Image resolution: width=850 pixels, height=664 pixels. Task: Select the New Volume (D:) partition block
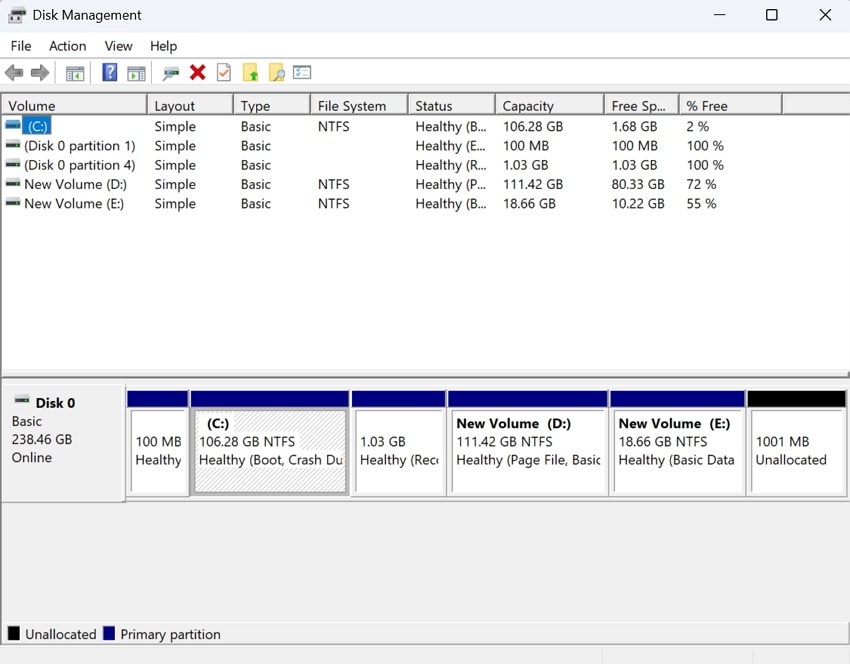(527, 443)
